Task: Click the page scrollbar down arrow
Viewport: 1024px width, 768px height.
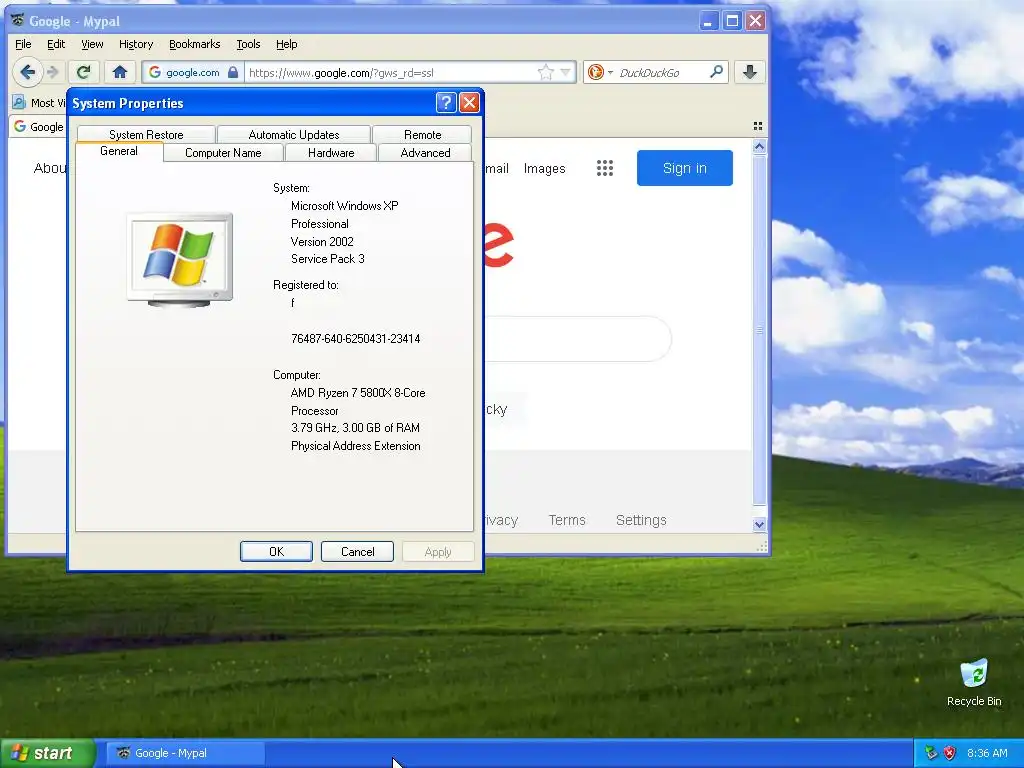Action: point(759,524)
